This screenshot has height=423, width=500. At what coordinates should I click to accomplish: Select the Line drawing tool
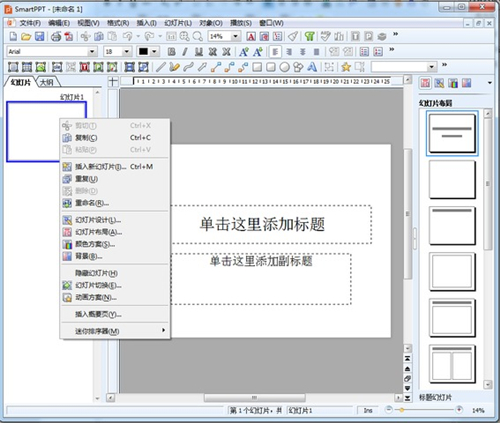[x=161, y=67]
